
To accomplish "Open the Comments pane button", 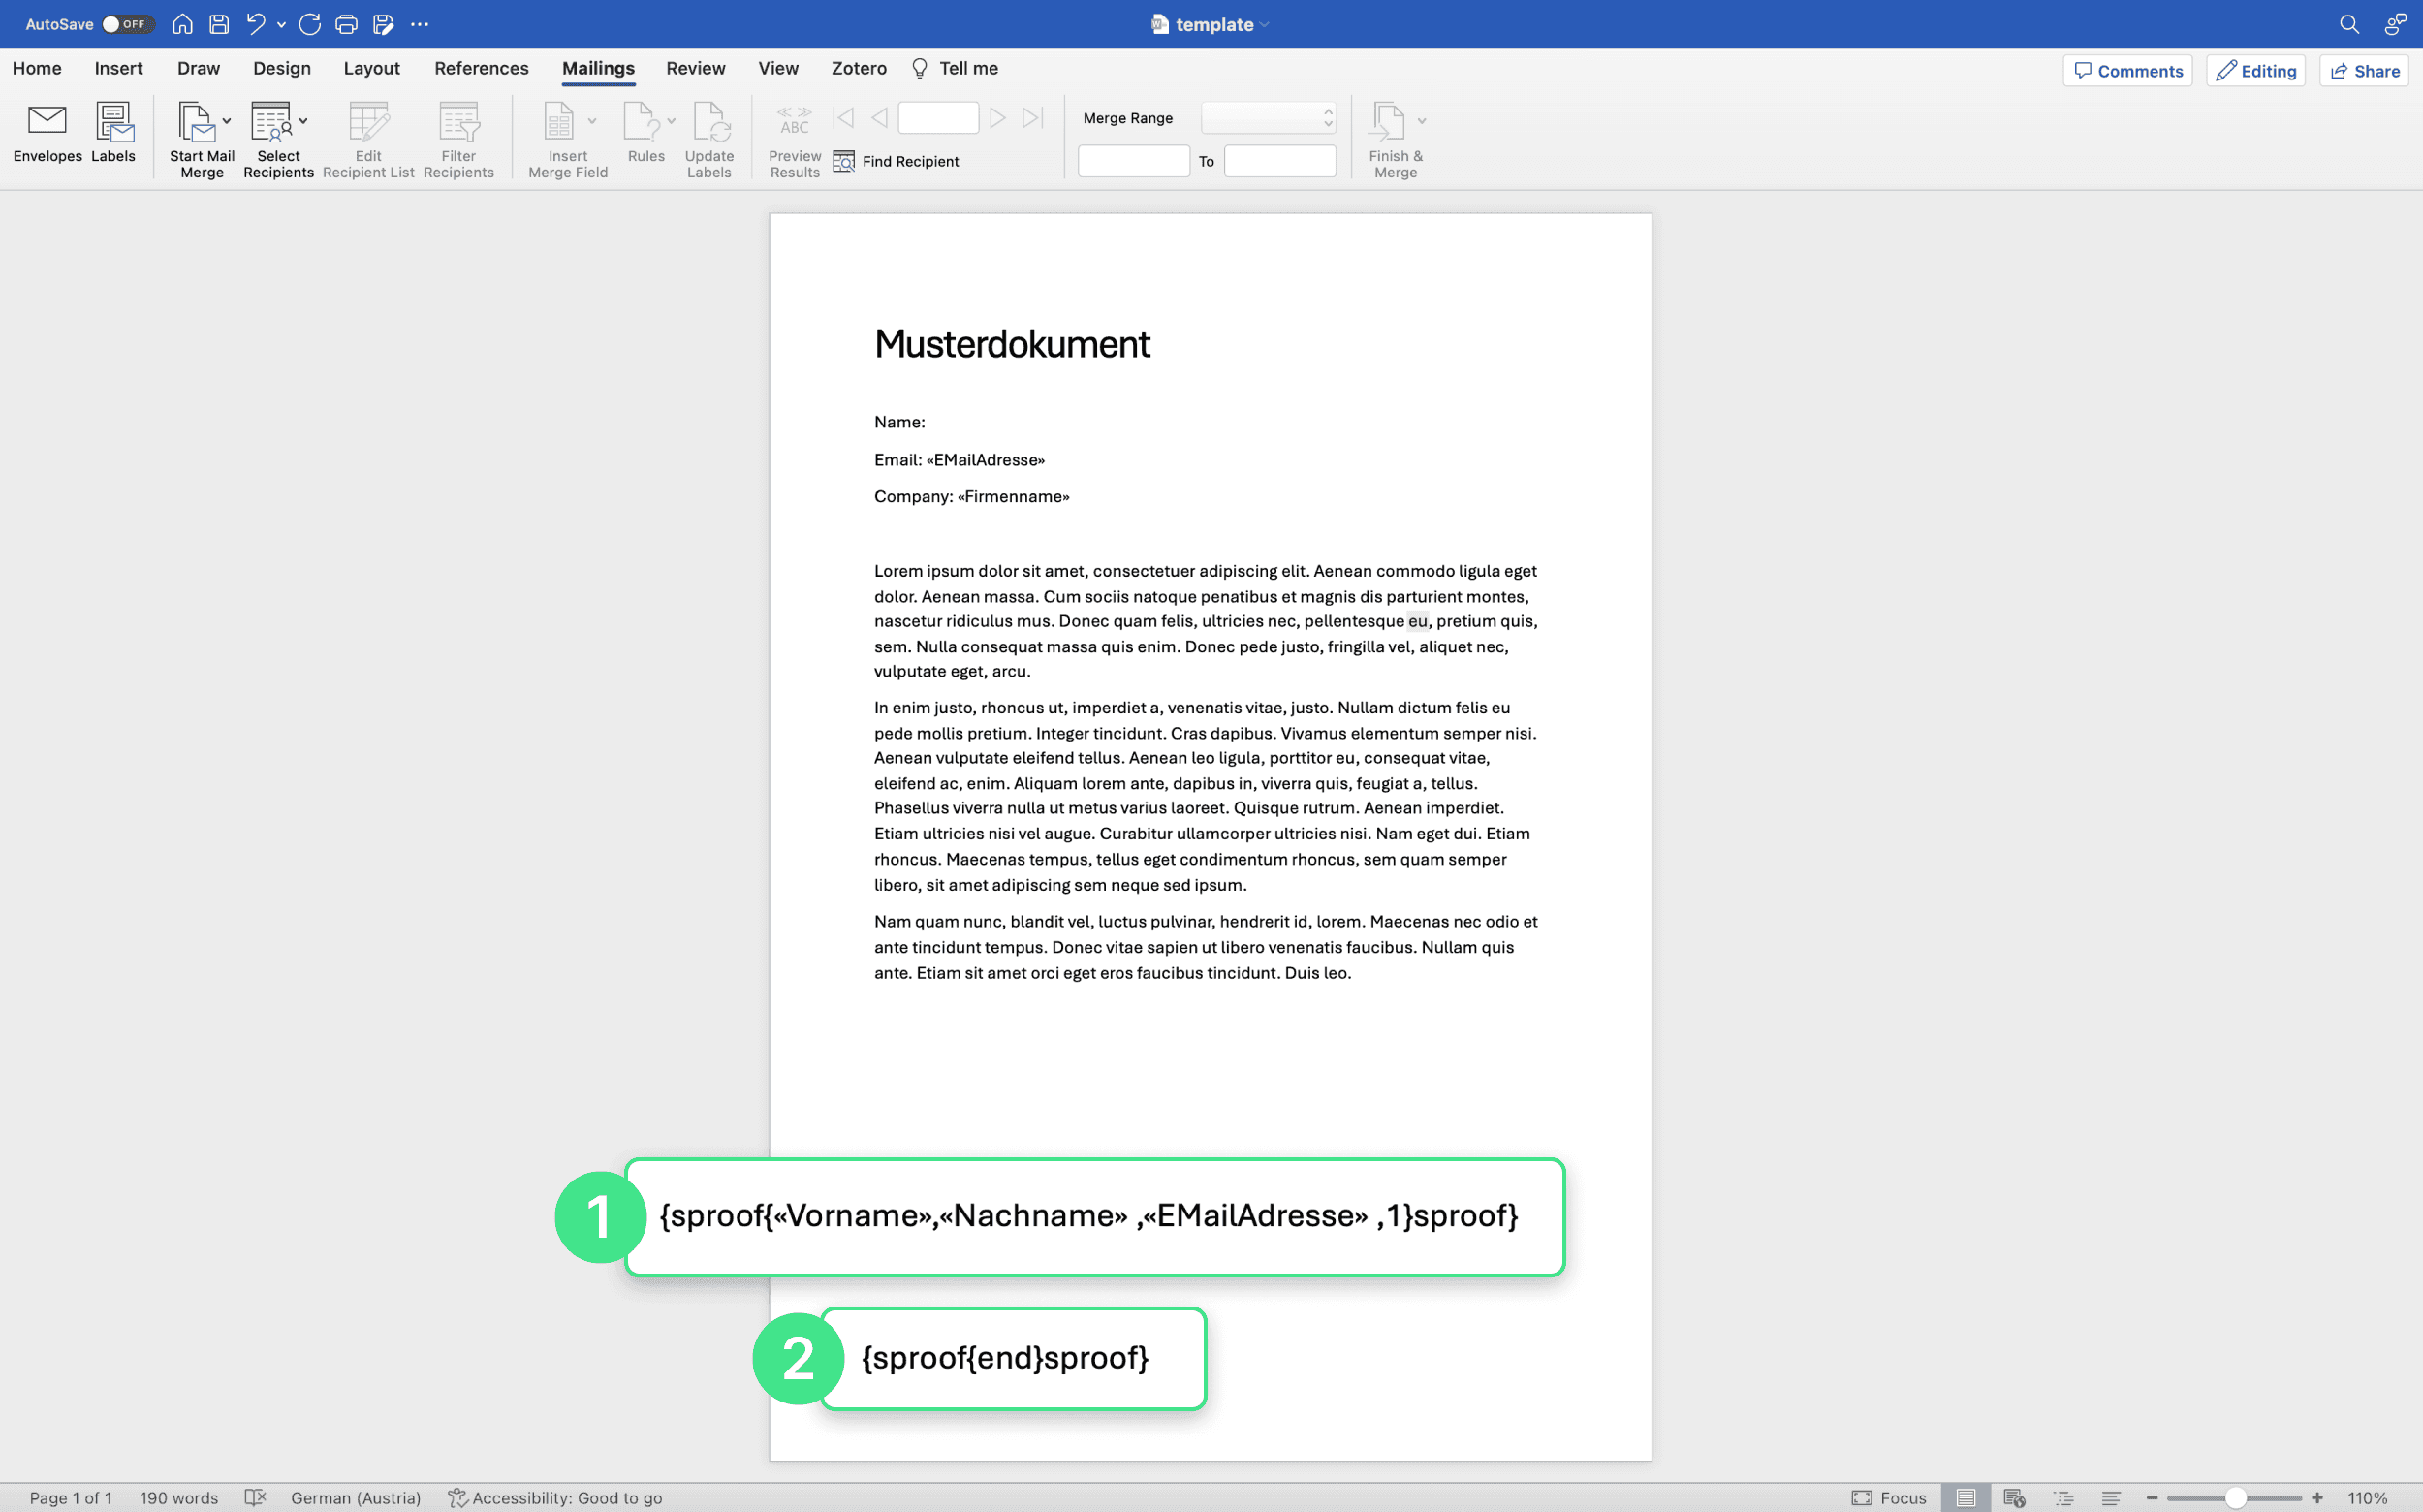I will pos(2127,71).
